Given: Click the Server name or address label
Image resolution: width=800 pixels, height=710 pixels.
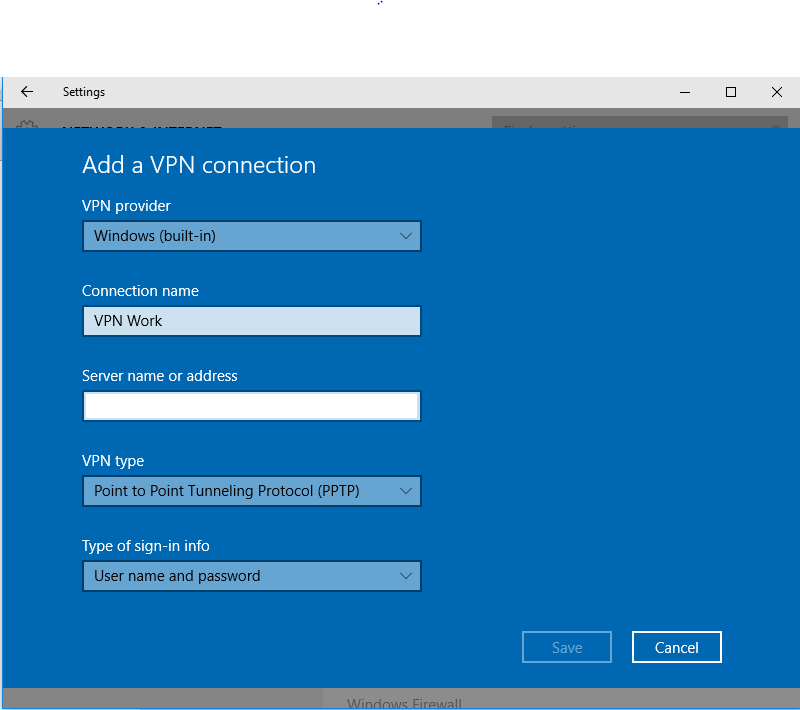Looking at the screenshot, I should (160, 376).
